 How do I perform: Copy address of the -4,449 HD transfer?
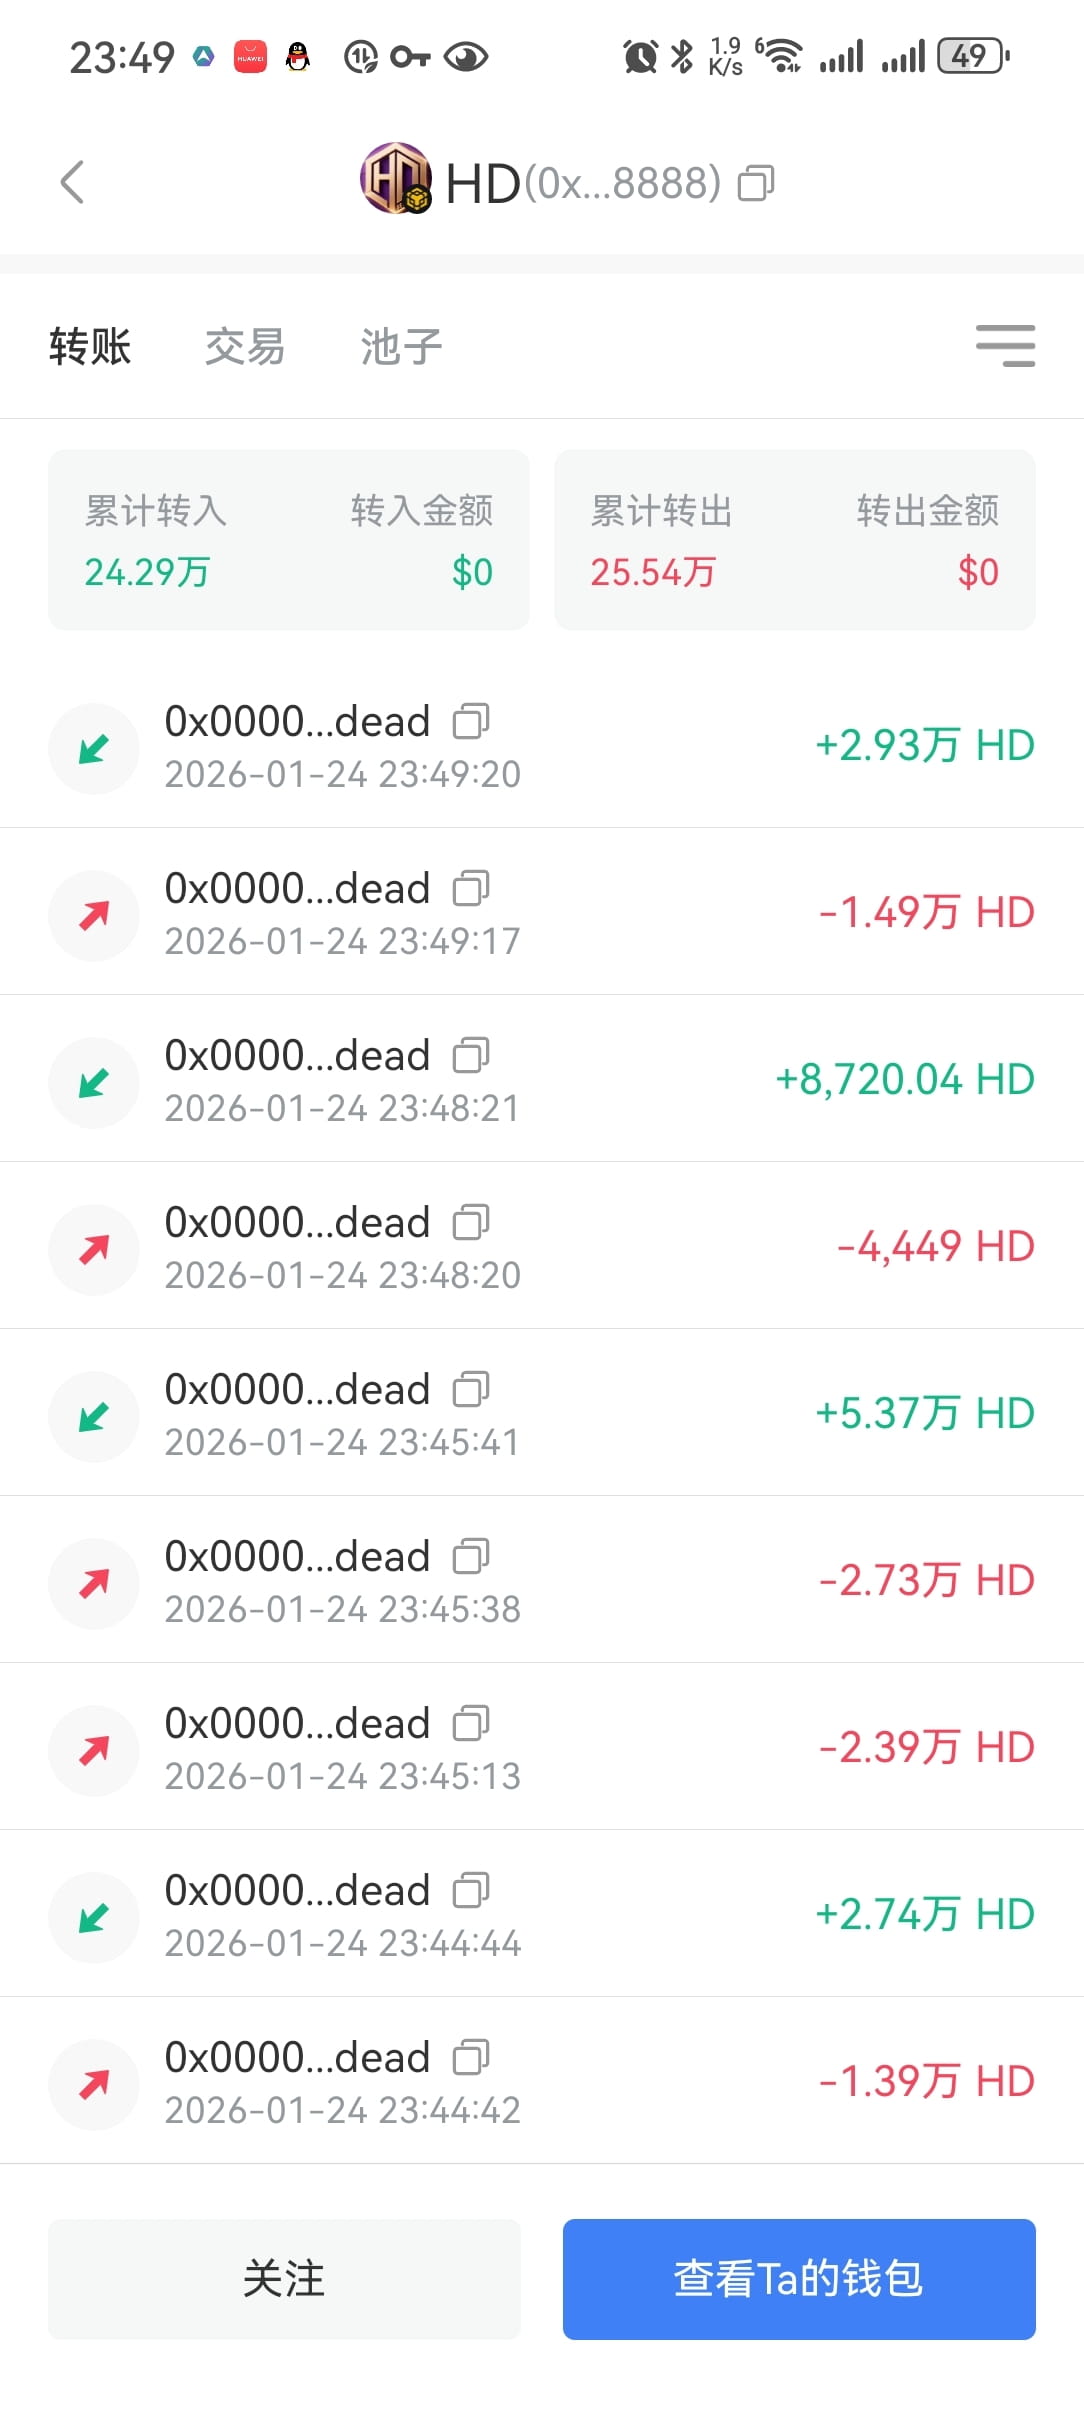pyautogui.click(x=471, y=1222)
